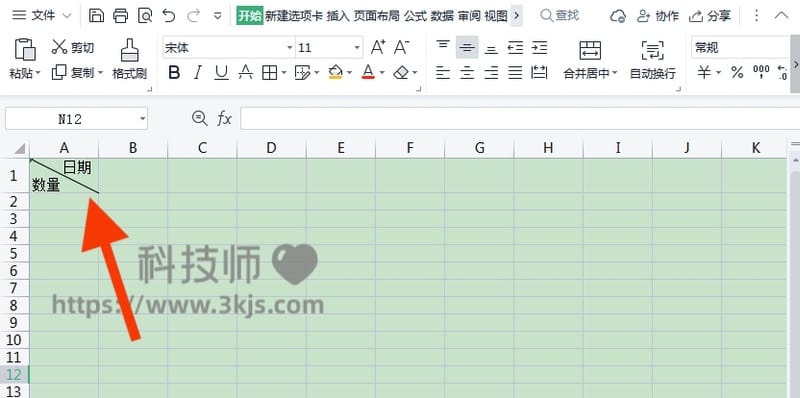The width and height of the screenshot is (800, 398).
Task: Center text horizontally
Action: tap(467, 73)
